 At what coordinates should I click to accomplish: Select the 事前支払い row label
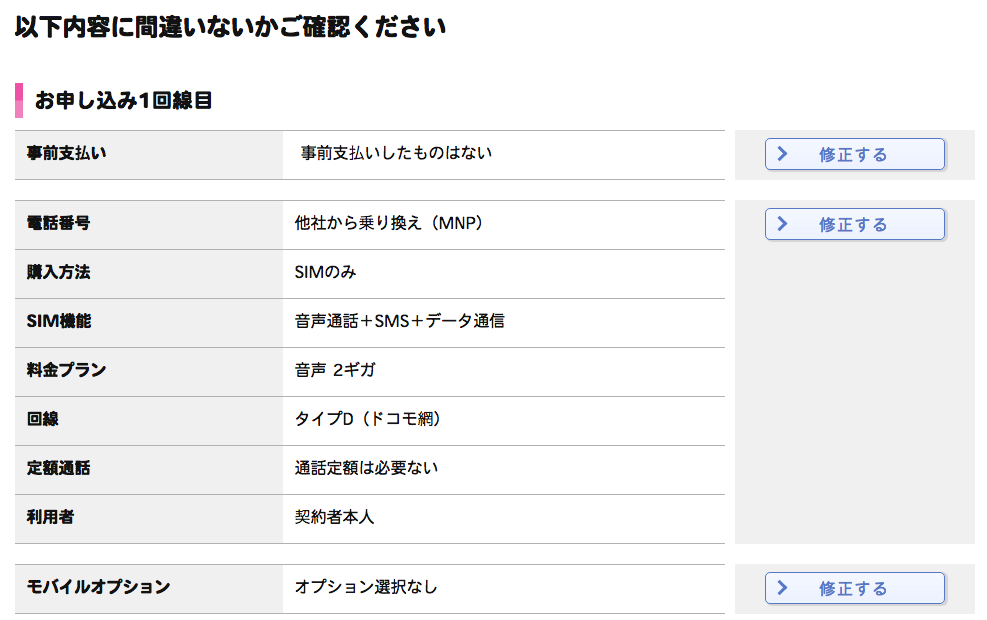click(x=66, y=153)
